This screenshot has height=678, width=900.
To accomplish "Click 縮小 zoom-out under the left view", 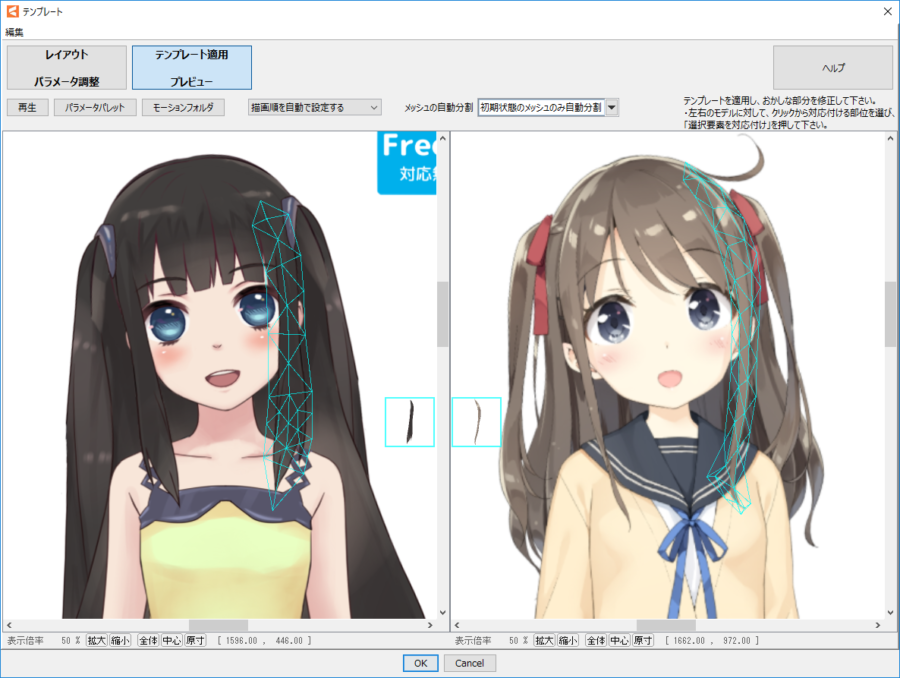I will (x=120, y=640).
